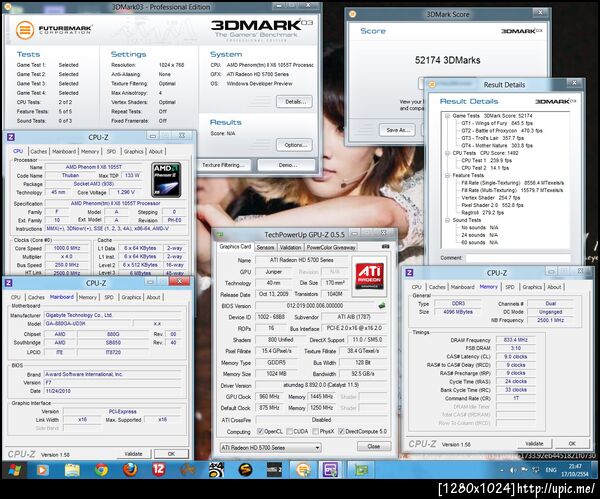600x499 pixels.
Task: Launch Google Chrome from the taskbar
Action: click(101, 470)
